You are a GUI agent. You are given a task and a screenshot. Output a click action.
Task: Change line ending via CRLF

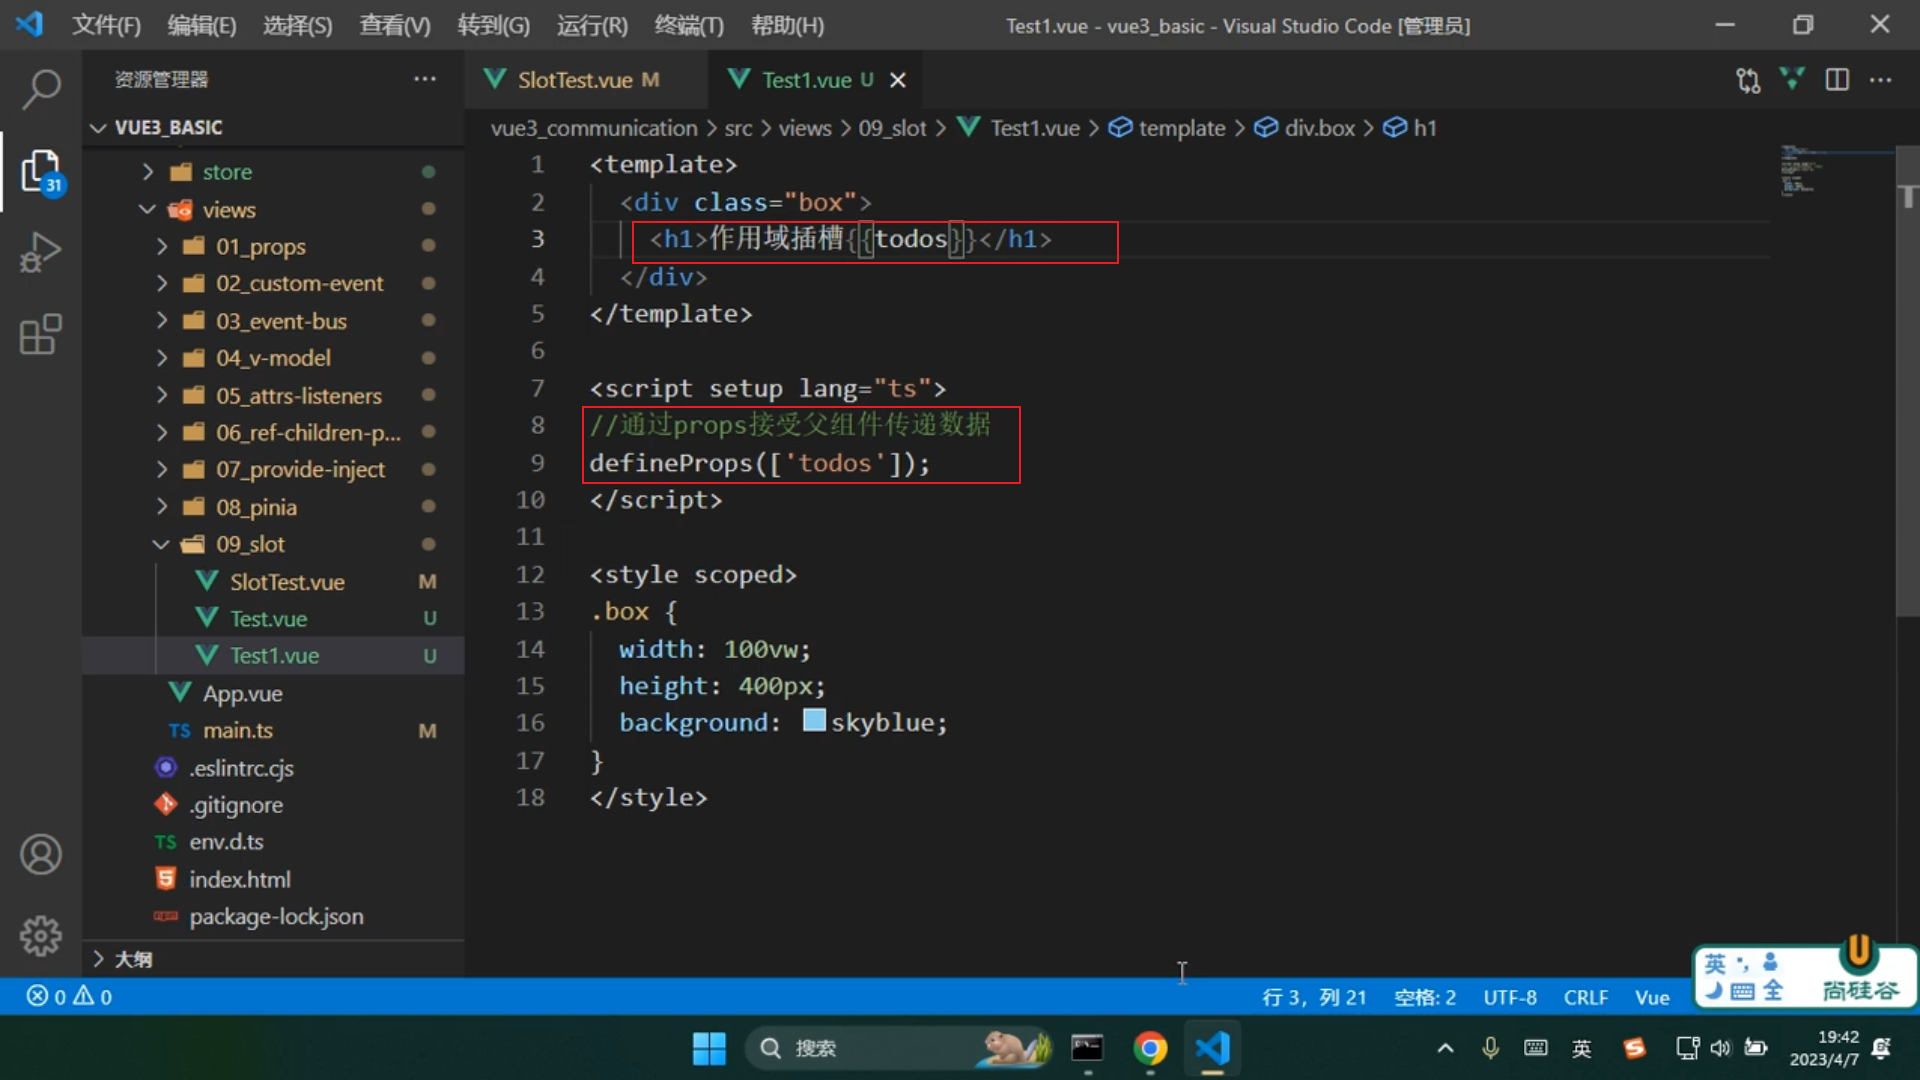1586,997
